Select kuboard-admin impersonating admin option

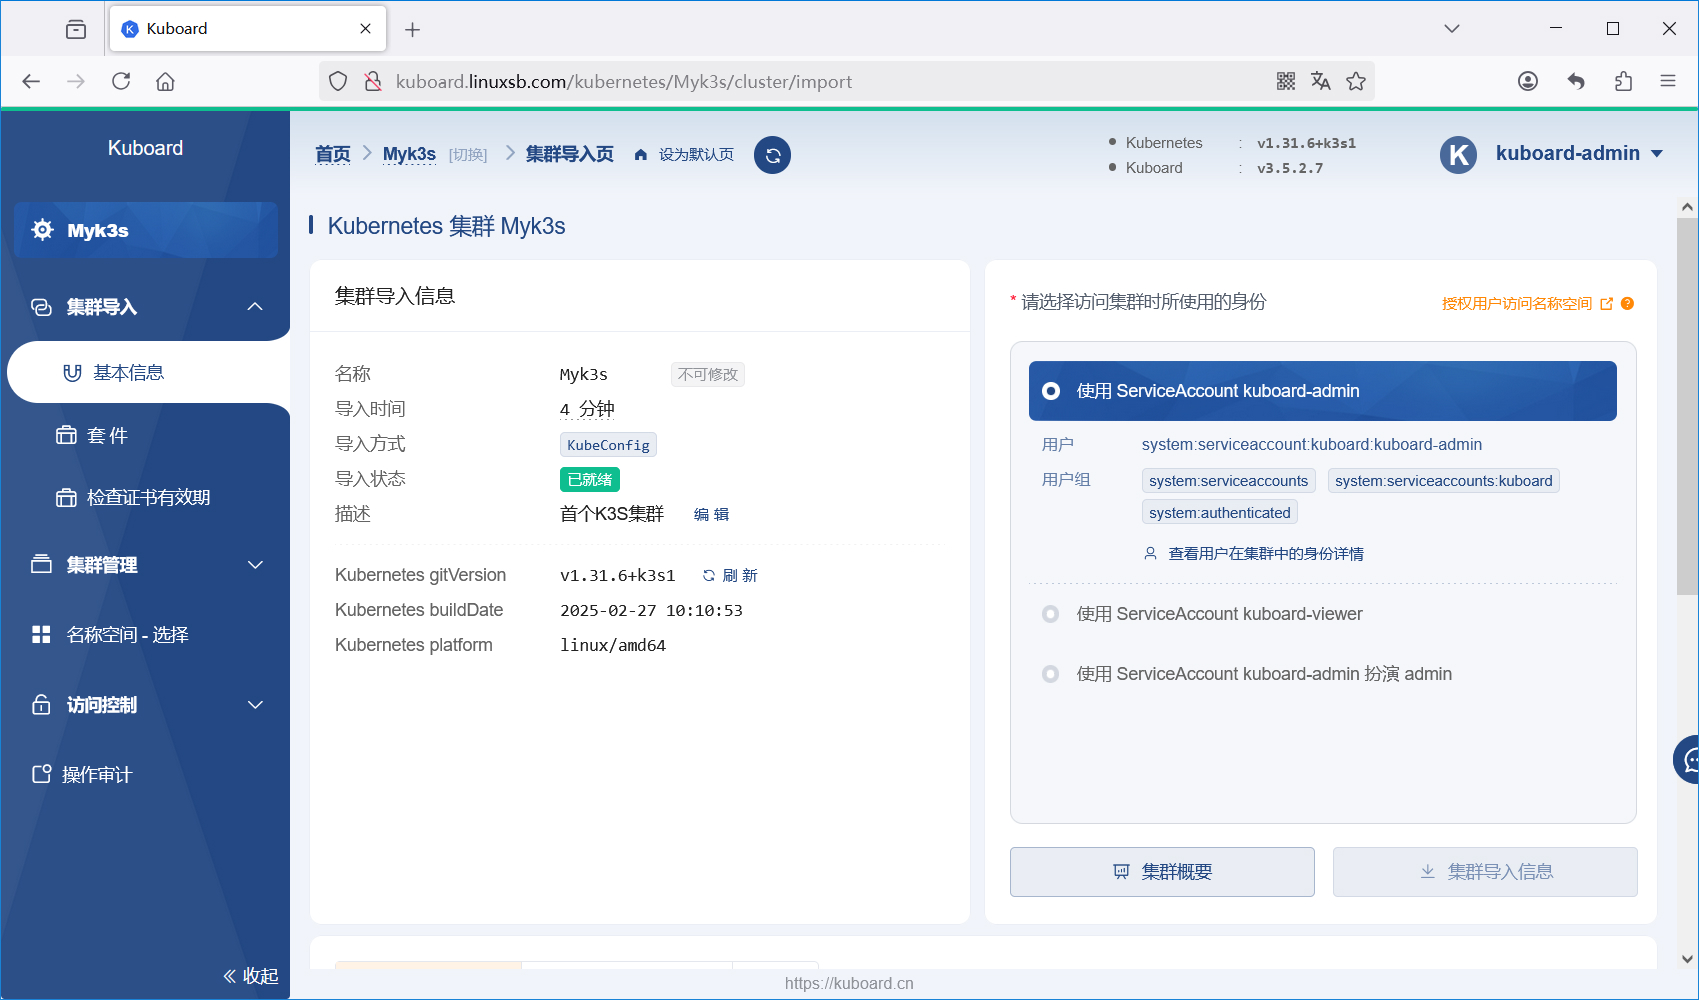1051,674
